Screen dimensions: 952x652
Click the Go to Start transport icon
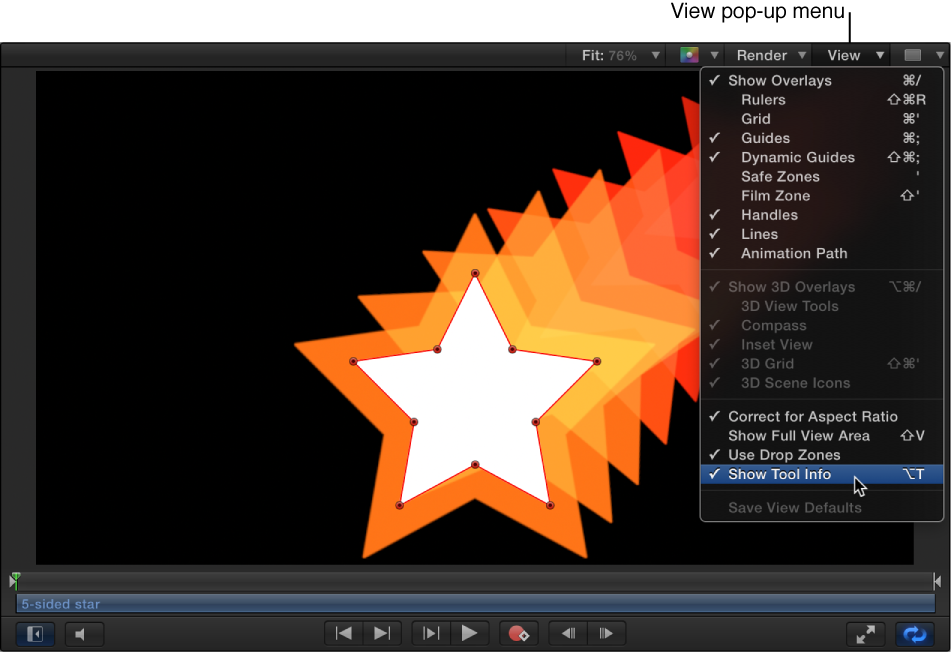[343, 633]
